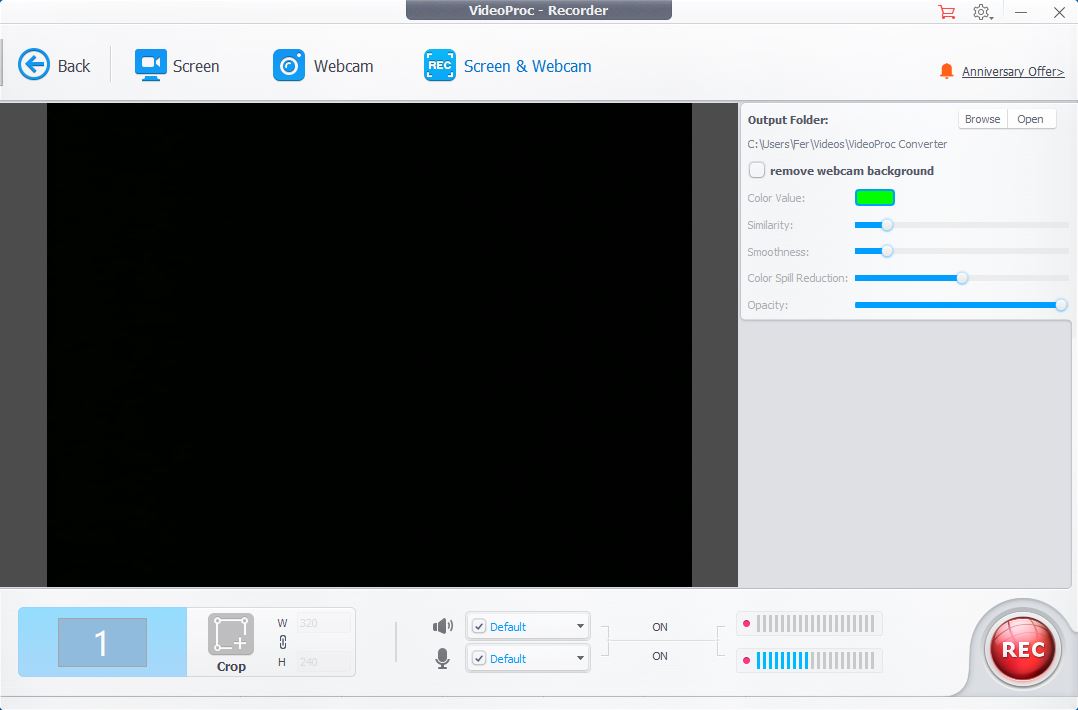1078x710 pixels.
Task: Click the speaker audio level meter
Action: (x=809, y=624)
